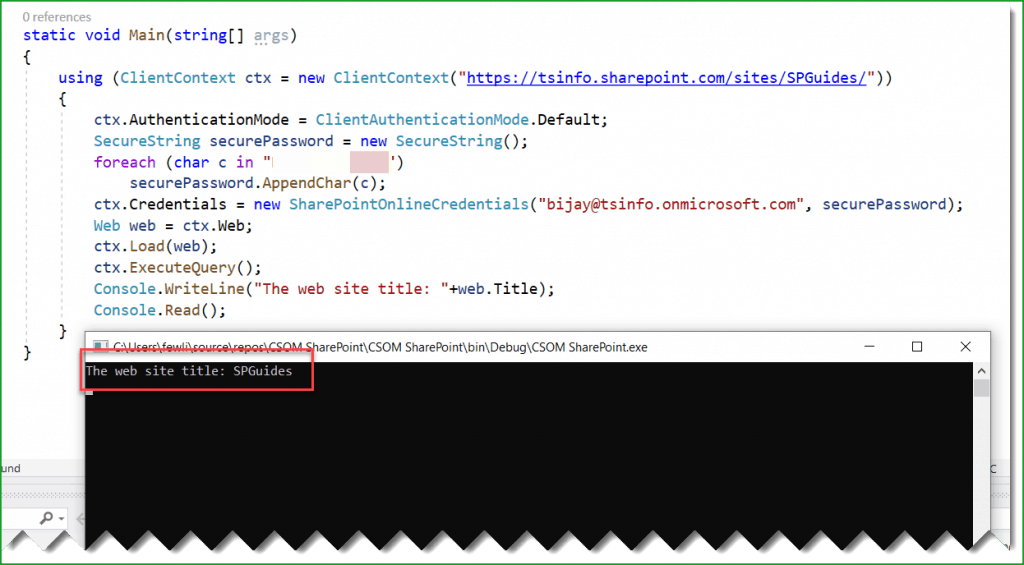Viewport: 1024px width, 565px height.
Task: Close the CSOM SharePoint.exe console window
Action: tap(965, 347)
